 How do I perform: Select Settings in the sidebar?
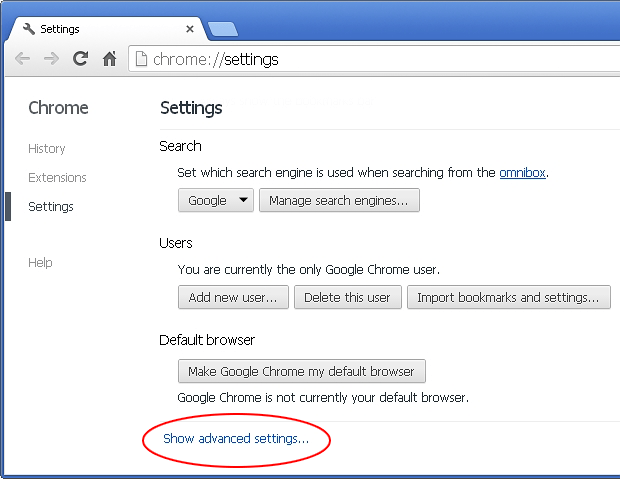click(x=51, y=206)
